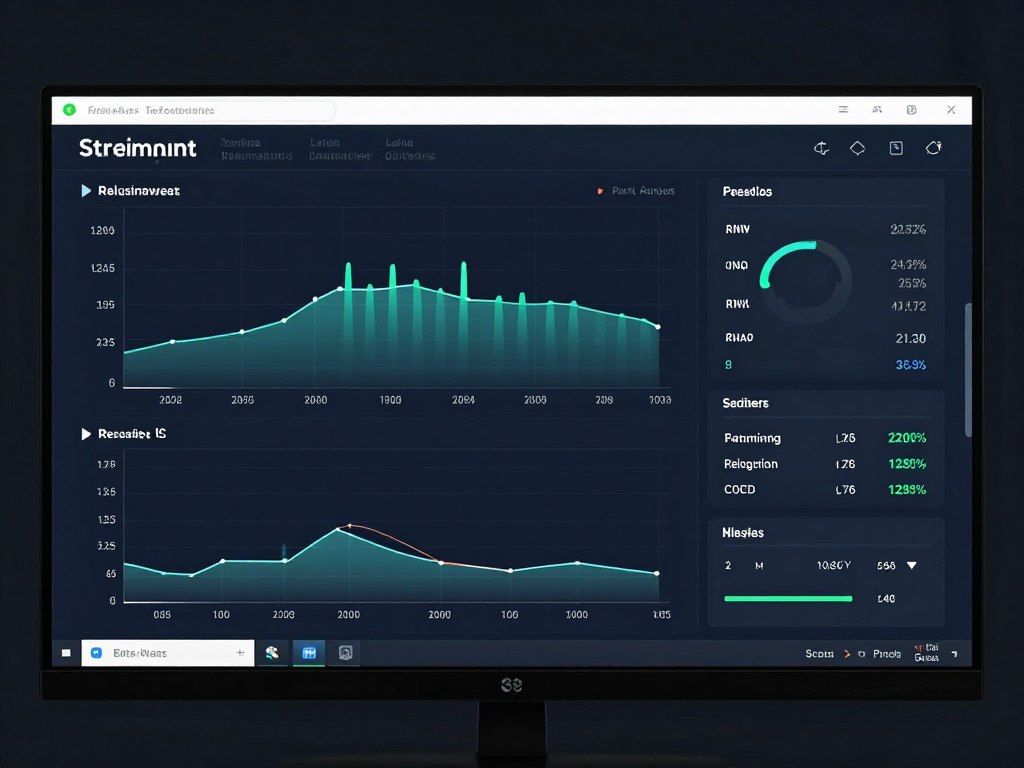Click the RNAO label in the Peesdios panel
This screenshot has height=768, width=1024.
pyautogui.click(x=739, y=338)
